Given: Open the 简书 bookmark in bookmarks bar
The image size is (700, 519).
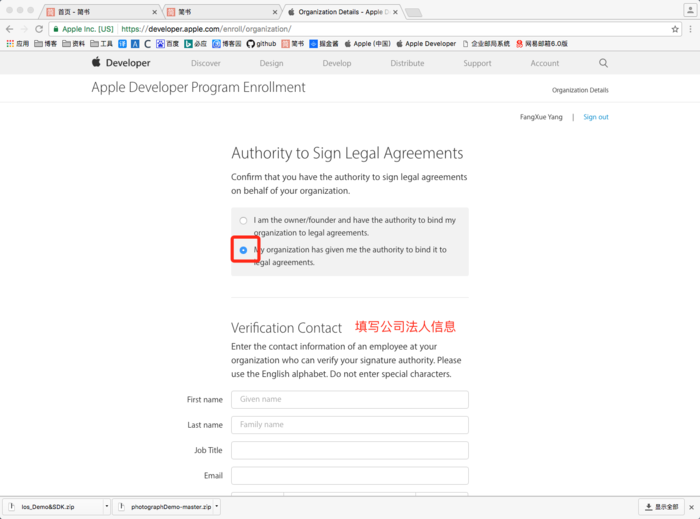Looking at the screenshot, I should 292,44.
